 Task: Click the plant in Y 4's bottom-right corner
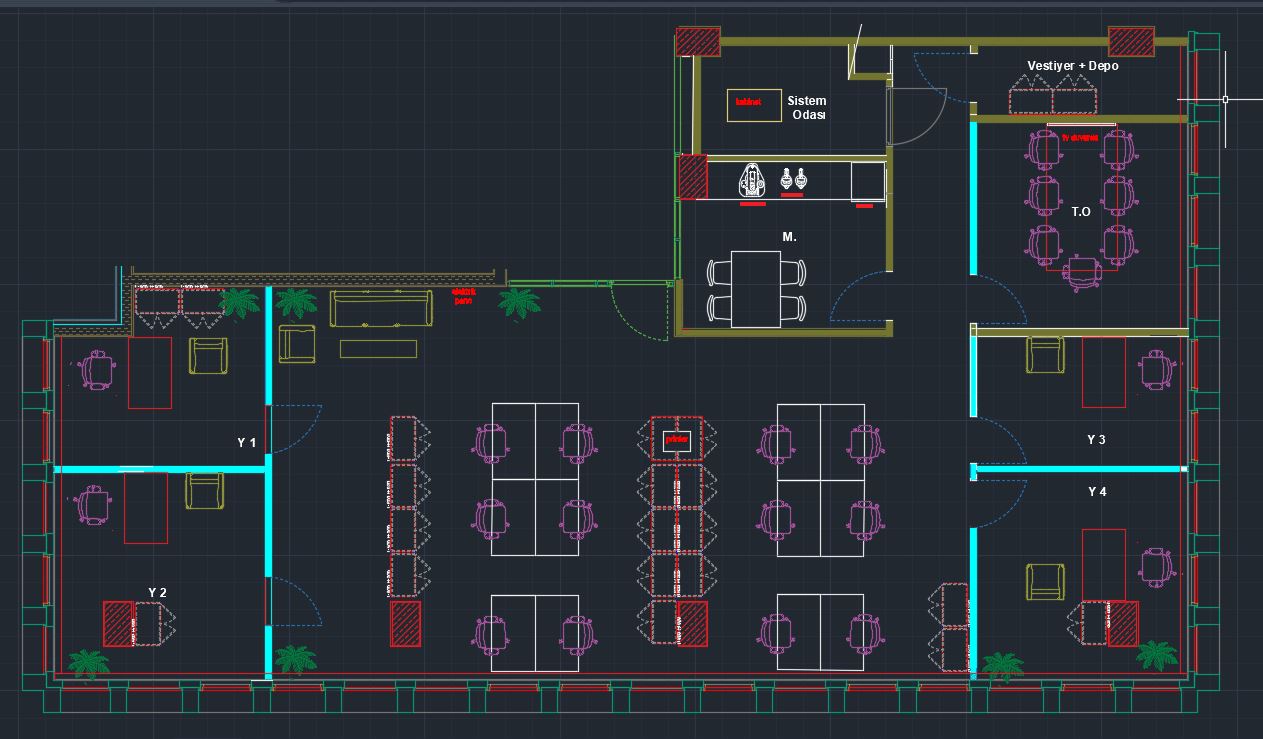(x=1156, y=656)
